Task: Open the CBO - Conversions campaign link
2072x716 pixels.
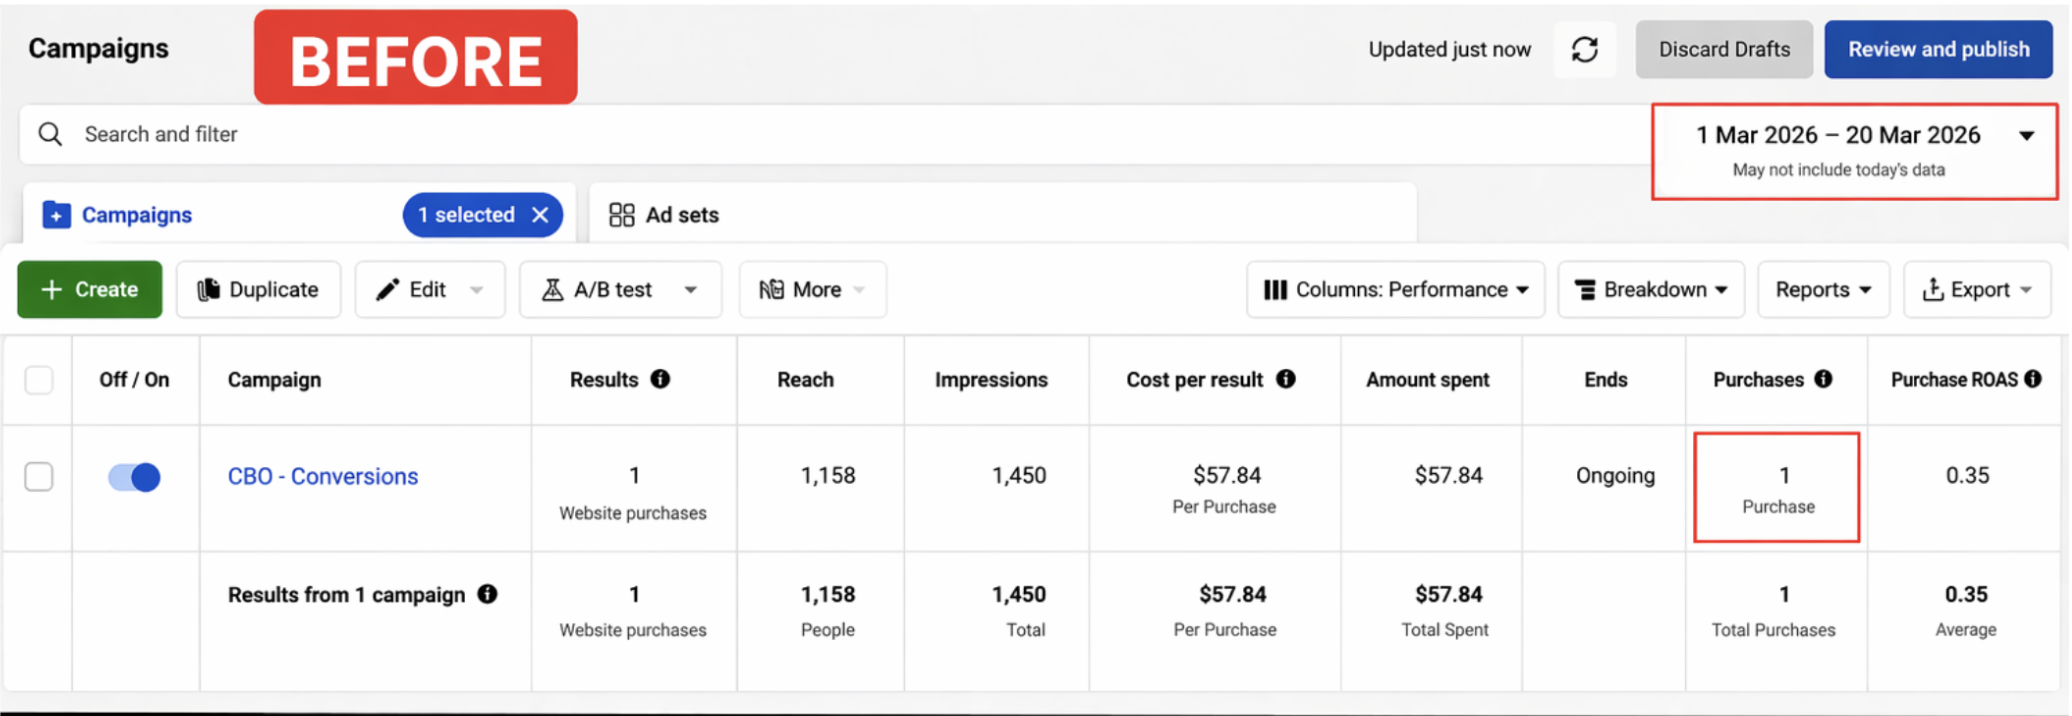Action: pos(322,476)
